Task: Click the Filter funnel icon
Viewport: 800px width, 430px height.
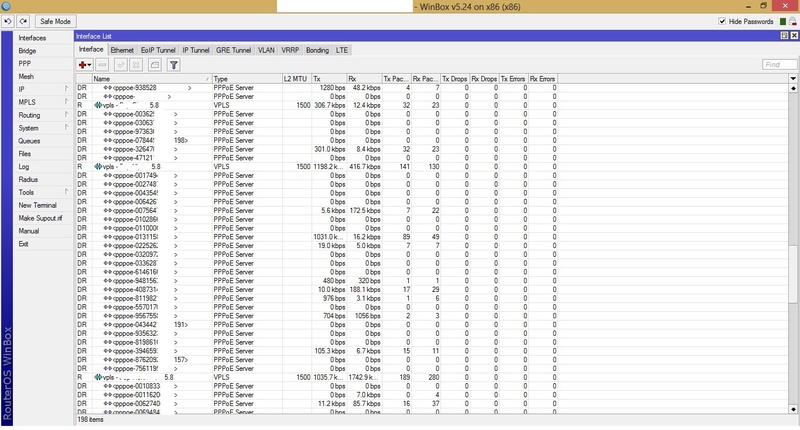Action: tap(173, 65)
